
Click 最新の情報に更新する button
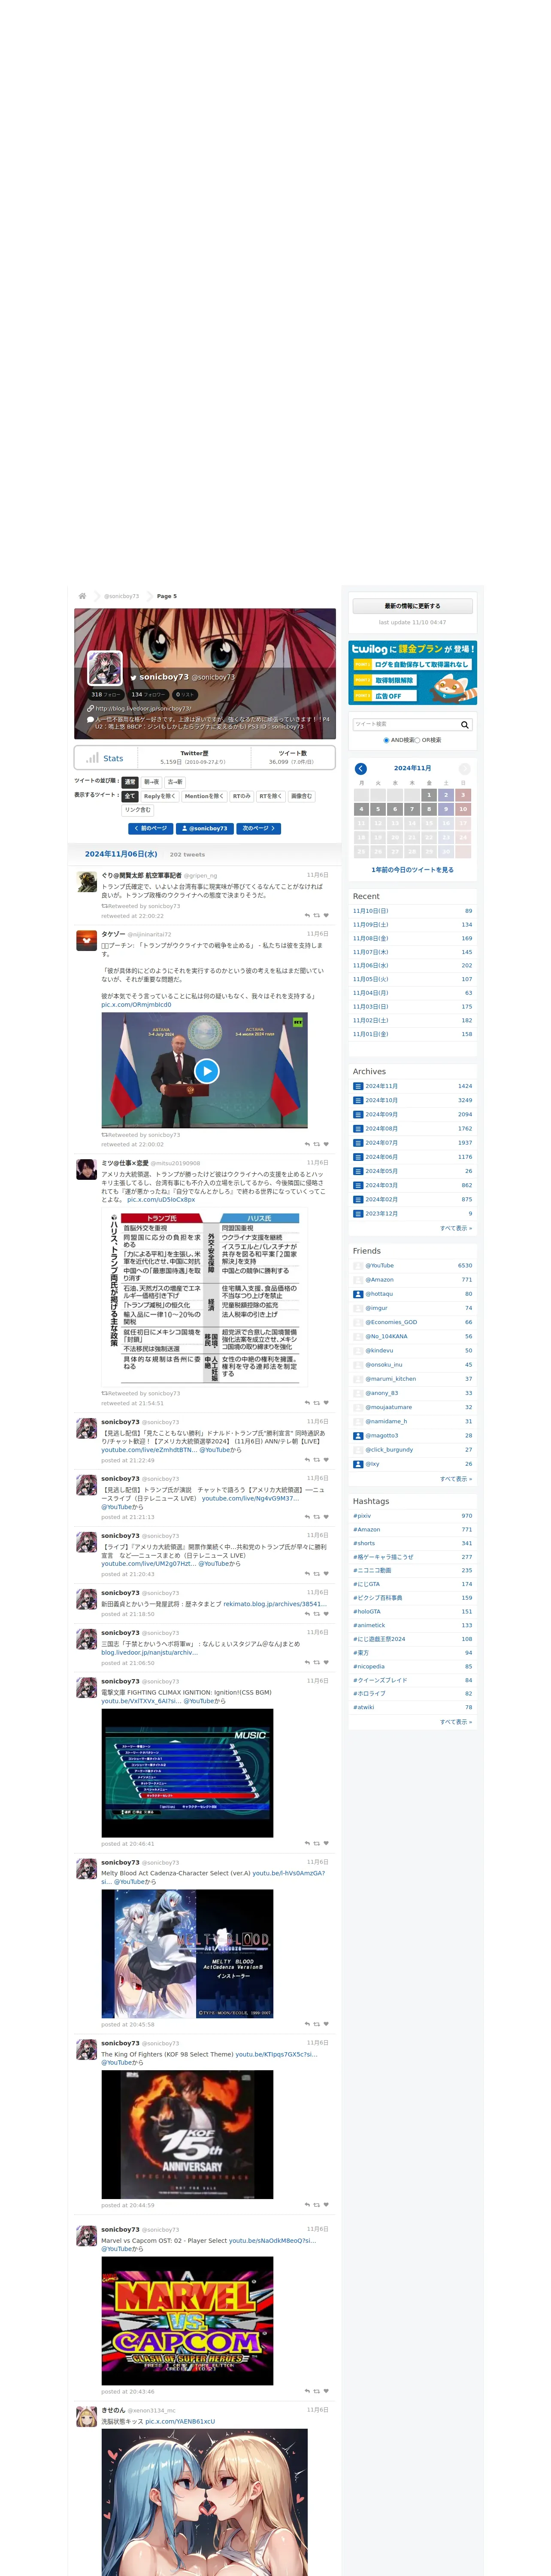tap(412, 606)
